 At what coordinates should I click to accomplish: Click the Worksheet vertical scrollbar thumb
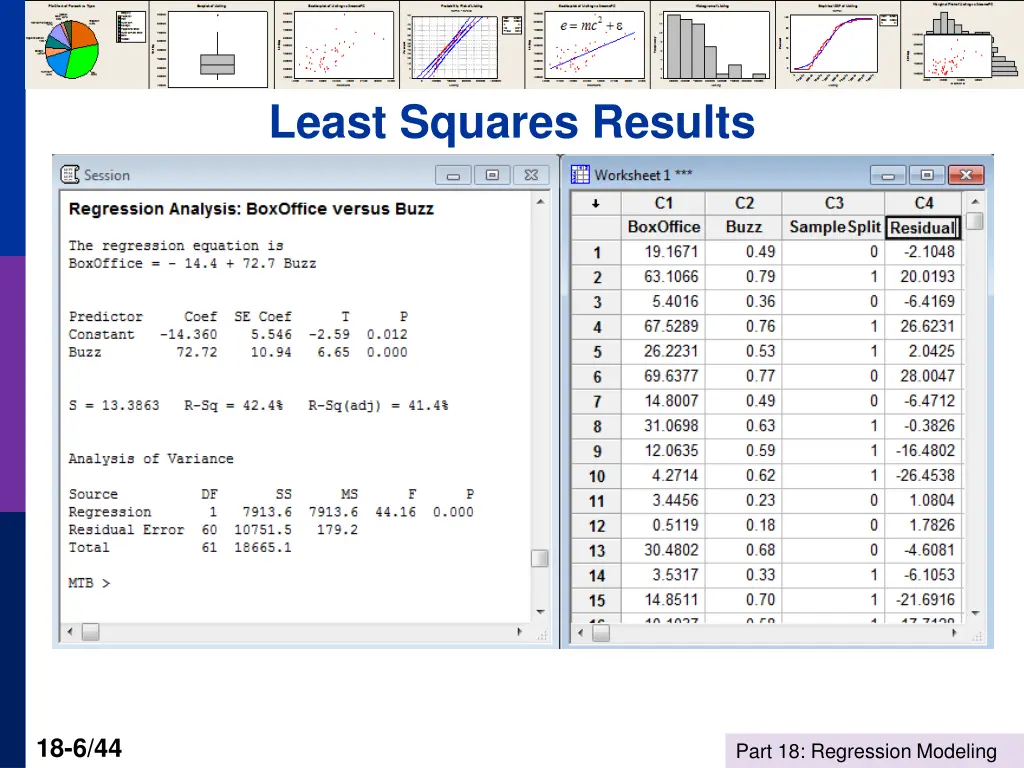pos(974,221)
